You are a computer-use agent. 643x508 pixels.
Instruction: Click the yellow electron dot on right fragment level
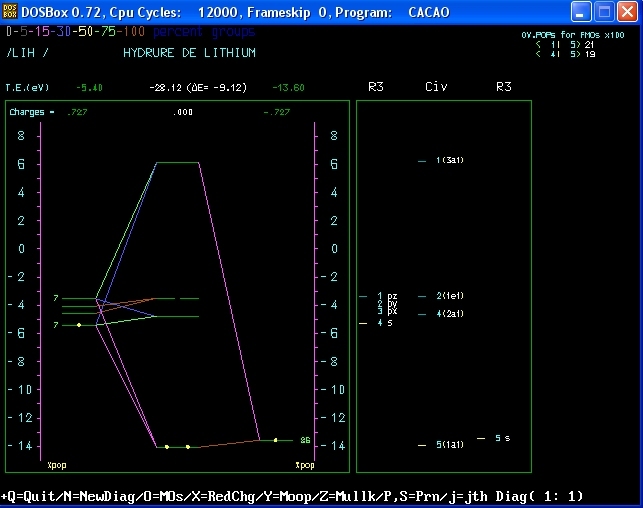point(276,440)
